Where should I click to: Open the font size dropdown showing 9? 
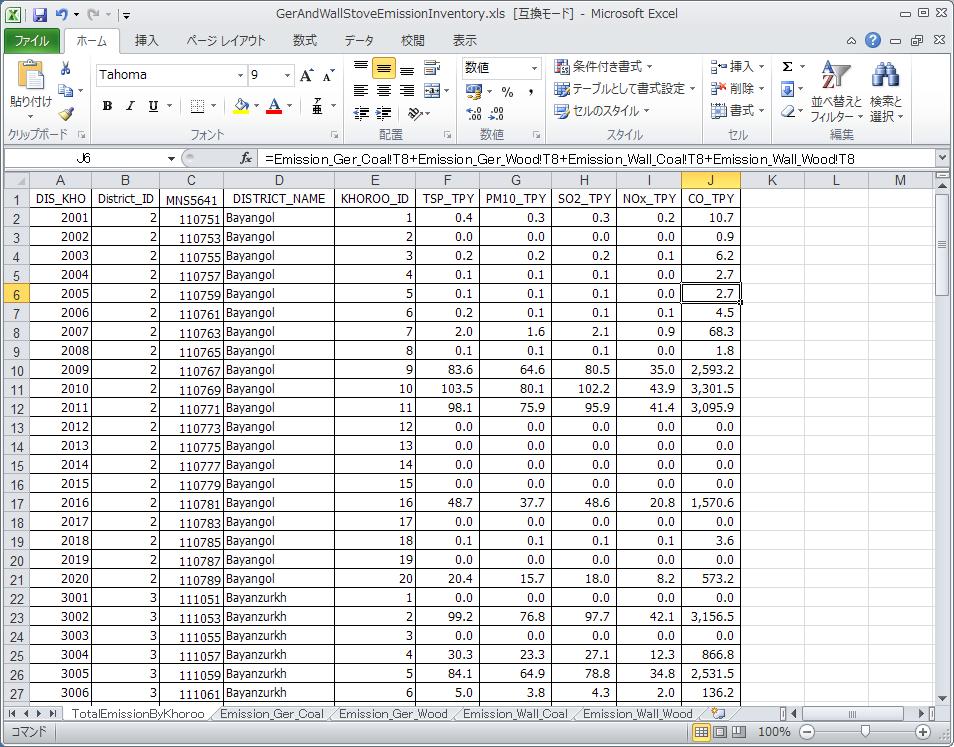coord(287,75)
